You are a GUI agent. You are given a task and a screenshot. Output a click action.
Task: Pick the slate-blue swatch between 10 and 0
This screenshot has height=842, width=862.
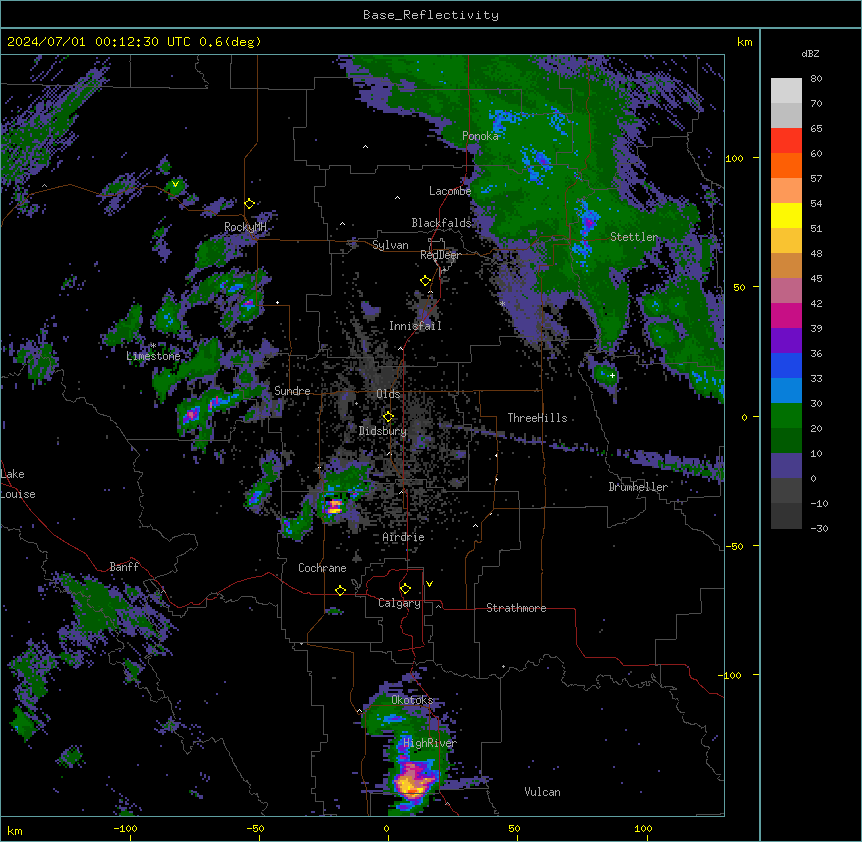tap(786, 466)
